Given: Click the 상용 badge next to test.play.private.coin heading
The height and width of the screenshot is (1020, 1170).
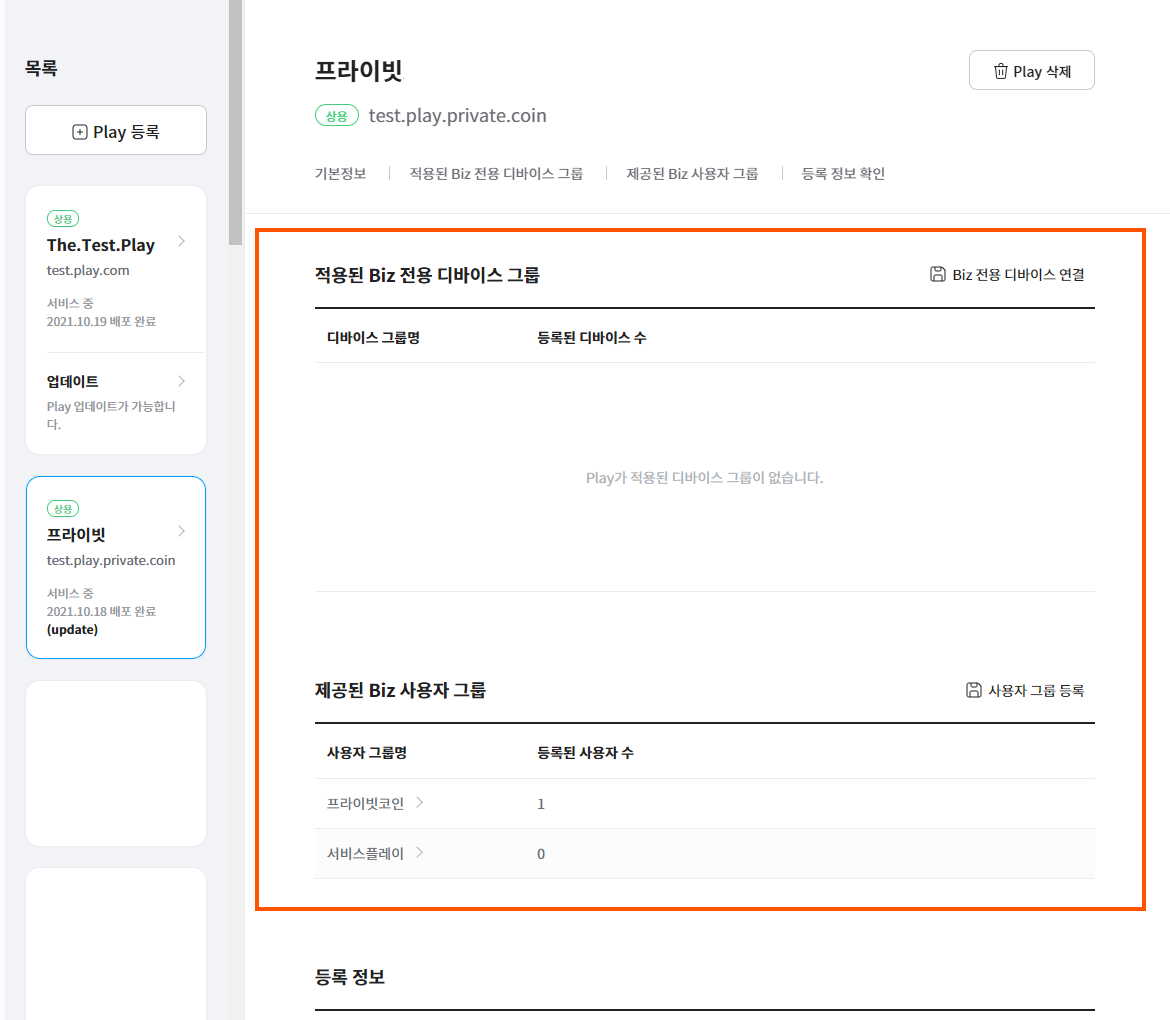Looking at the screenshot, I should click(336, 116).
